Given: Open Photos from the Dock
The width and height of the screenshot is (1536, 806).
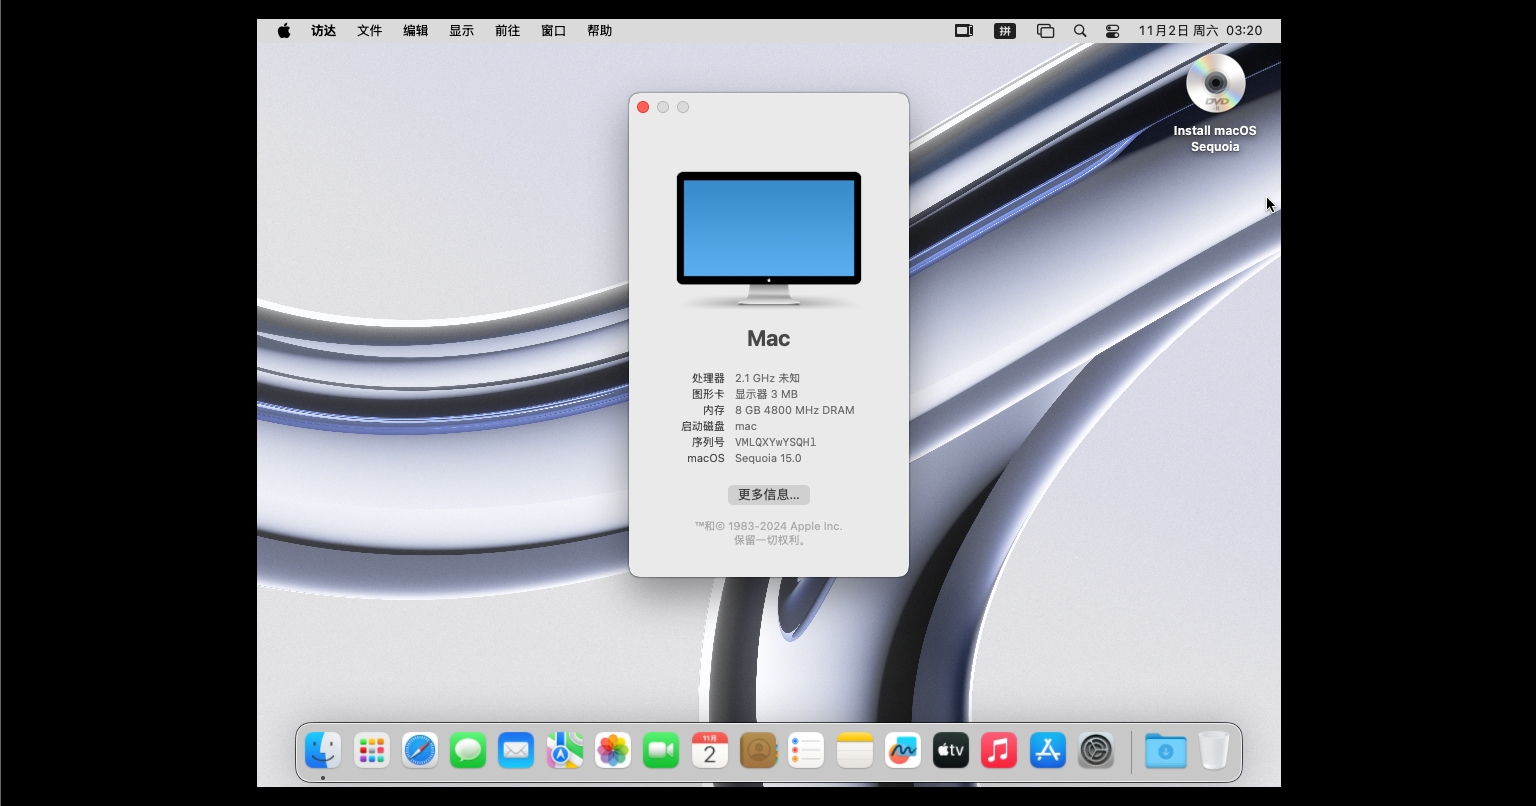Looking at the screenshot, I should (613, 750).
